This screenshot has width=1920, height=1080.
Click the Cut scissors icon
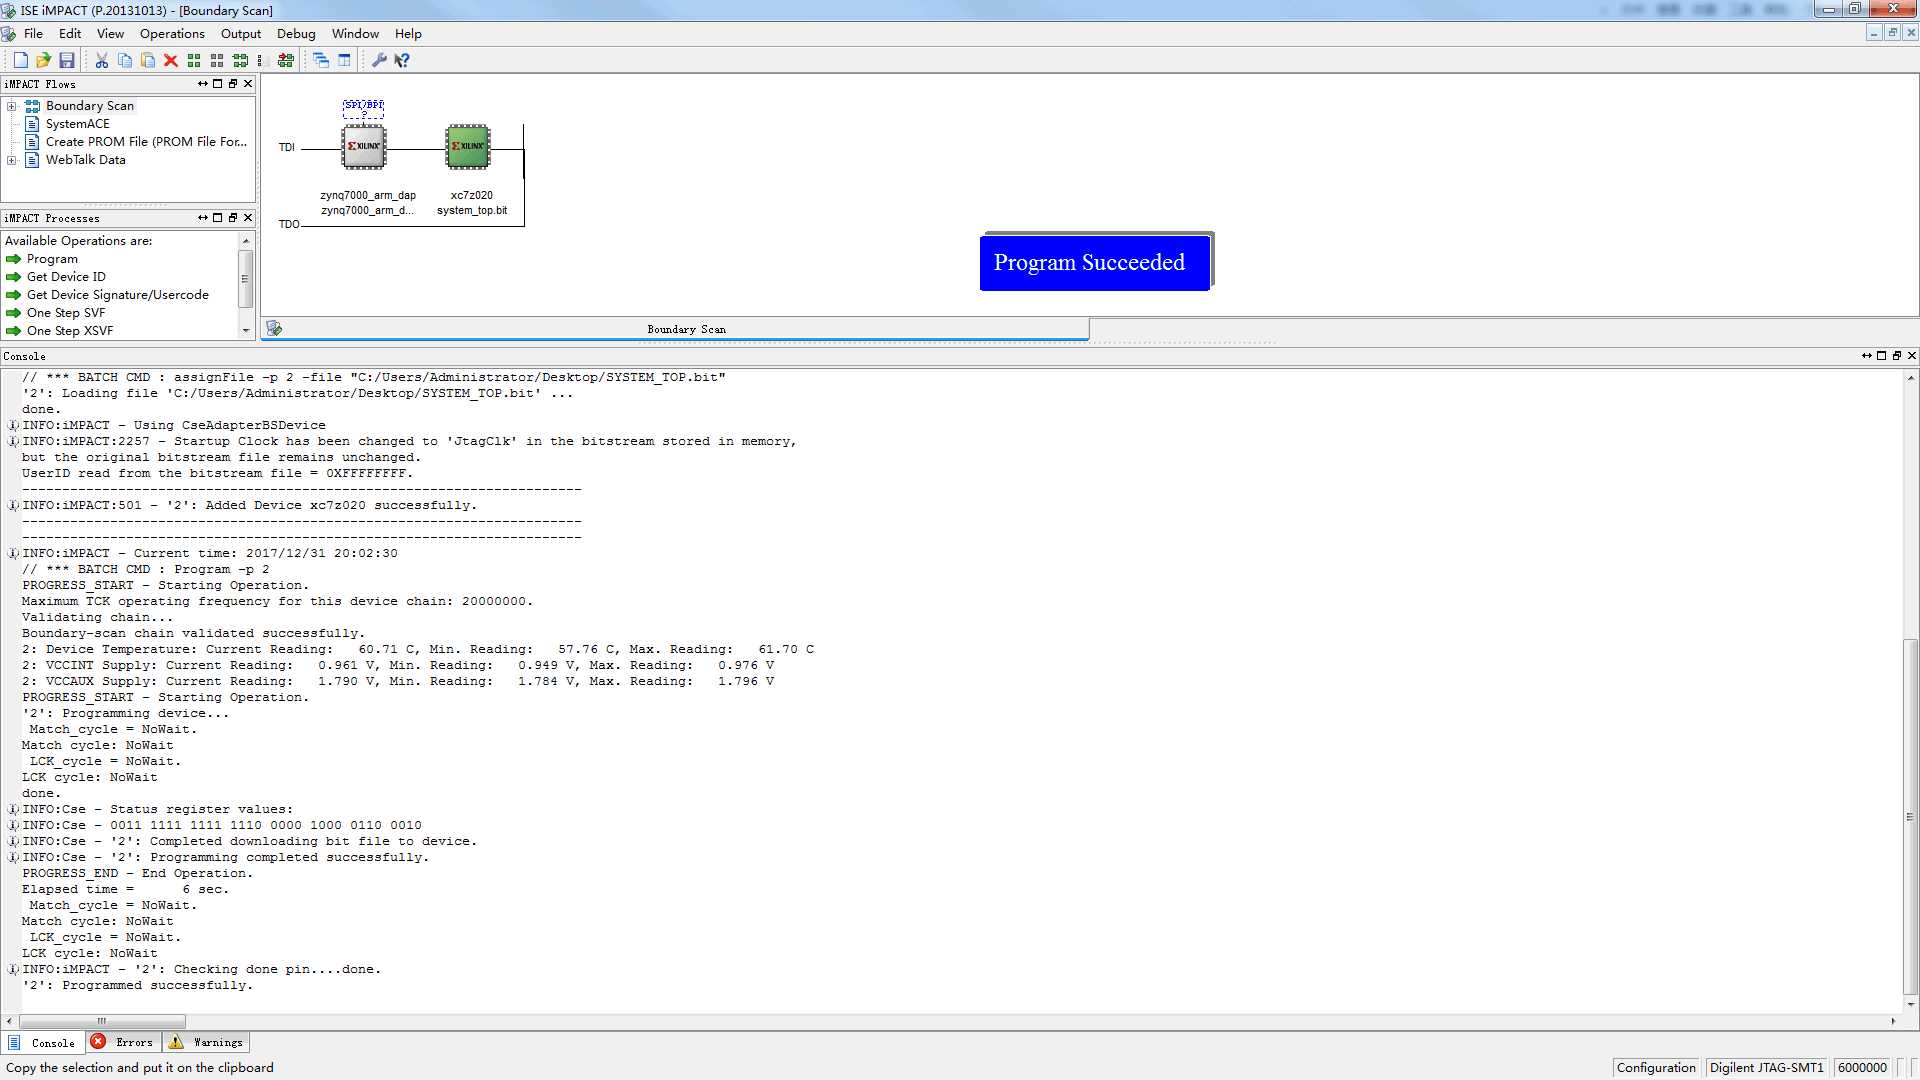[x=101, y=60]
